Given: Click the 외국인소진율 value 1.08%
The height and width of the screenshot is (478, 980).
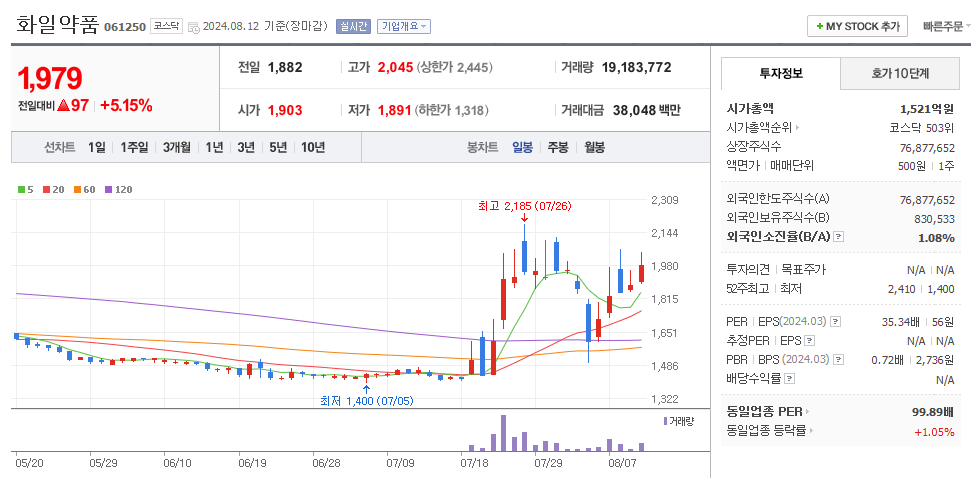Looking at the screenshot, I should click(936, 237).
